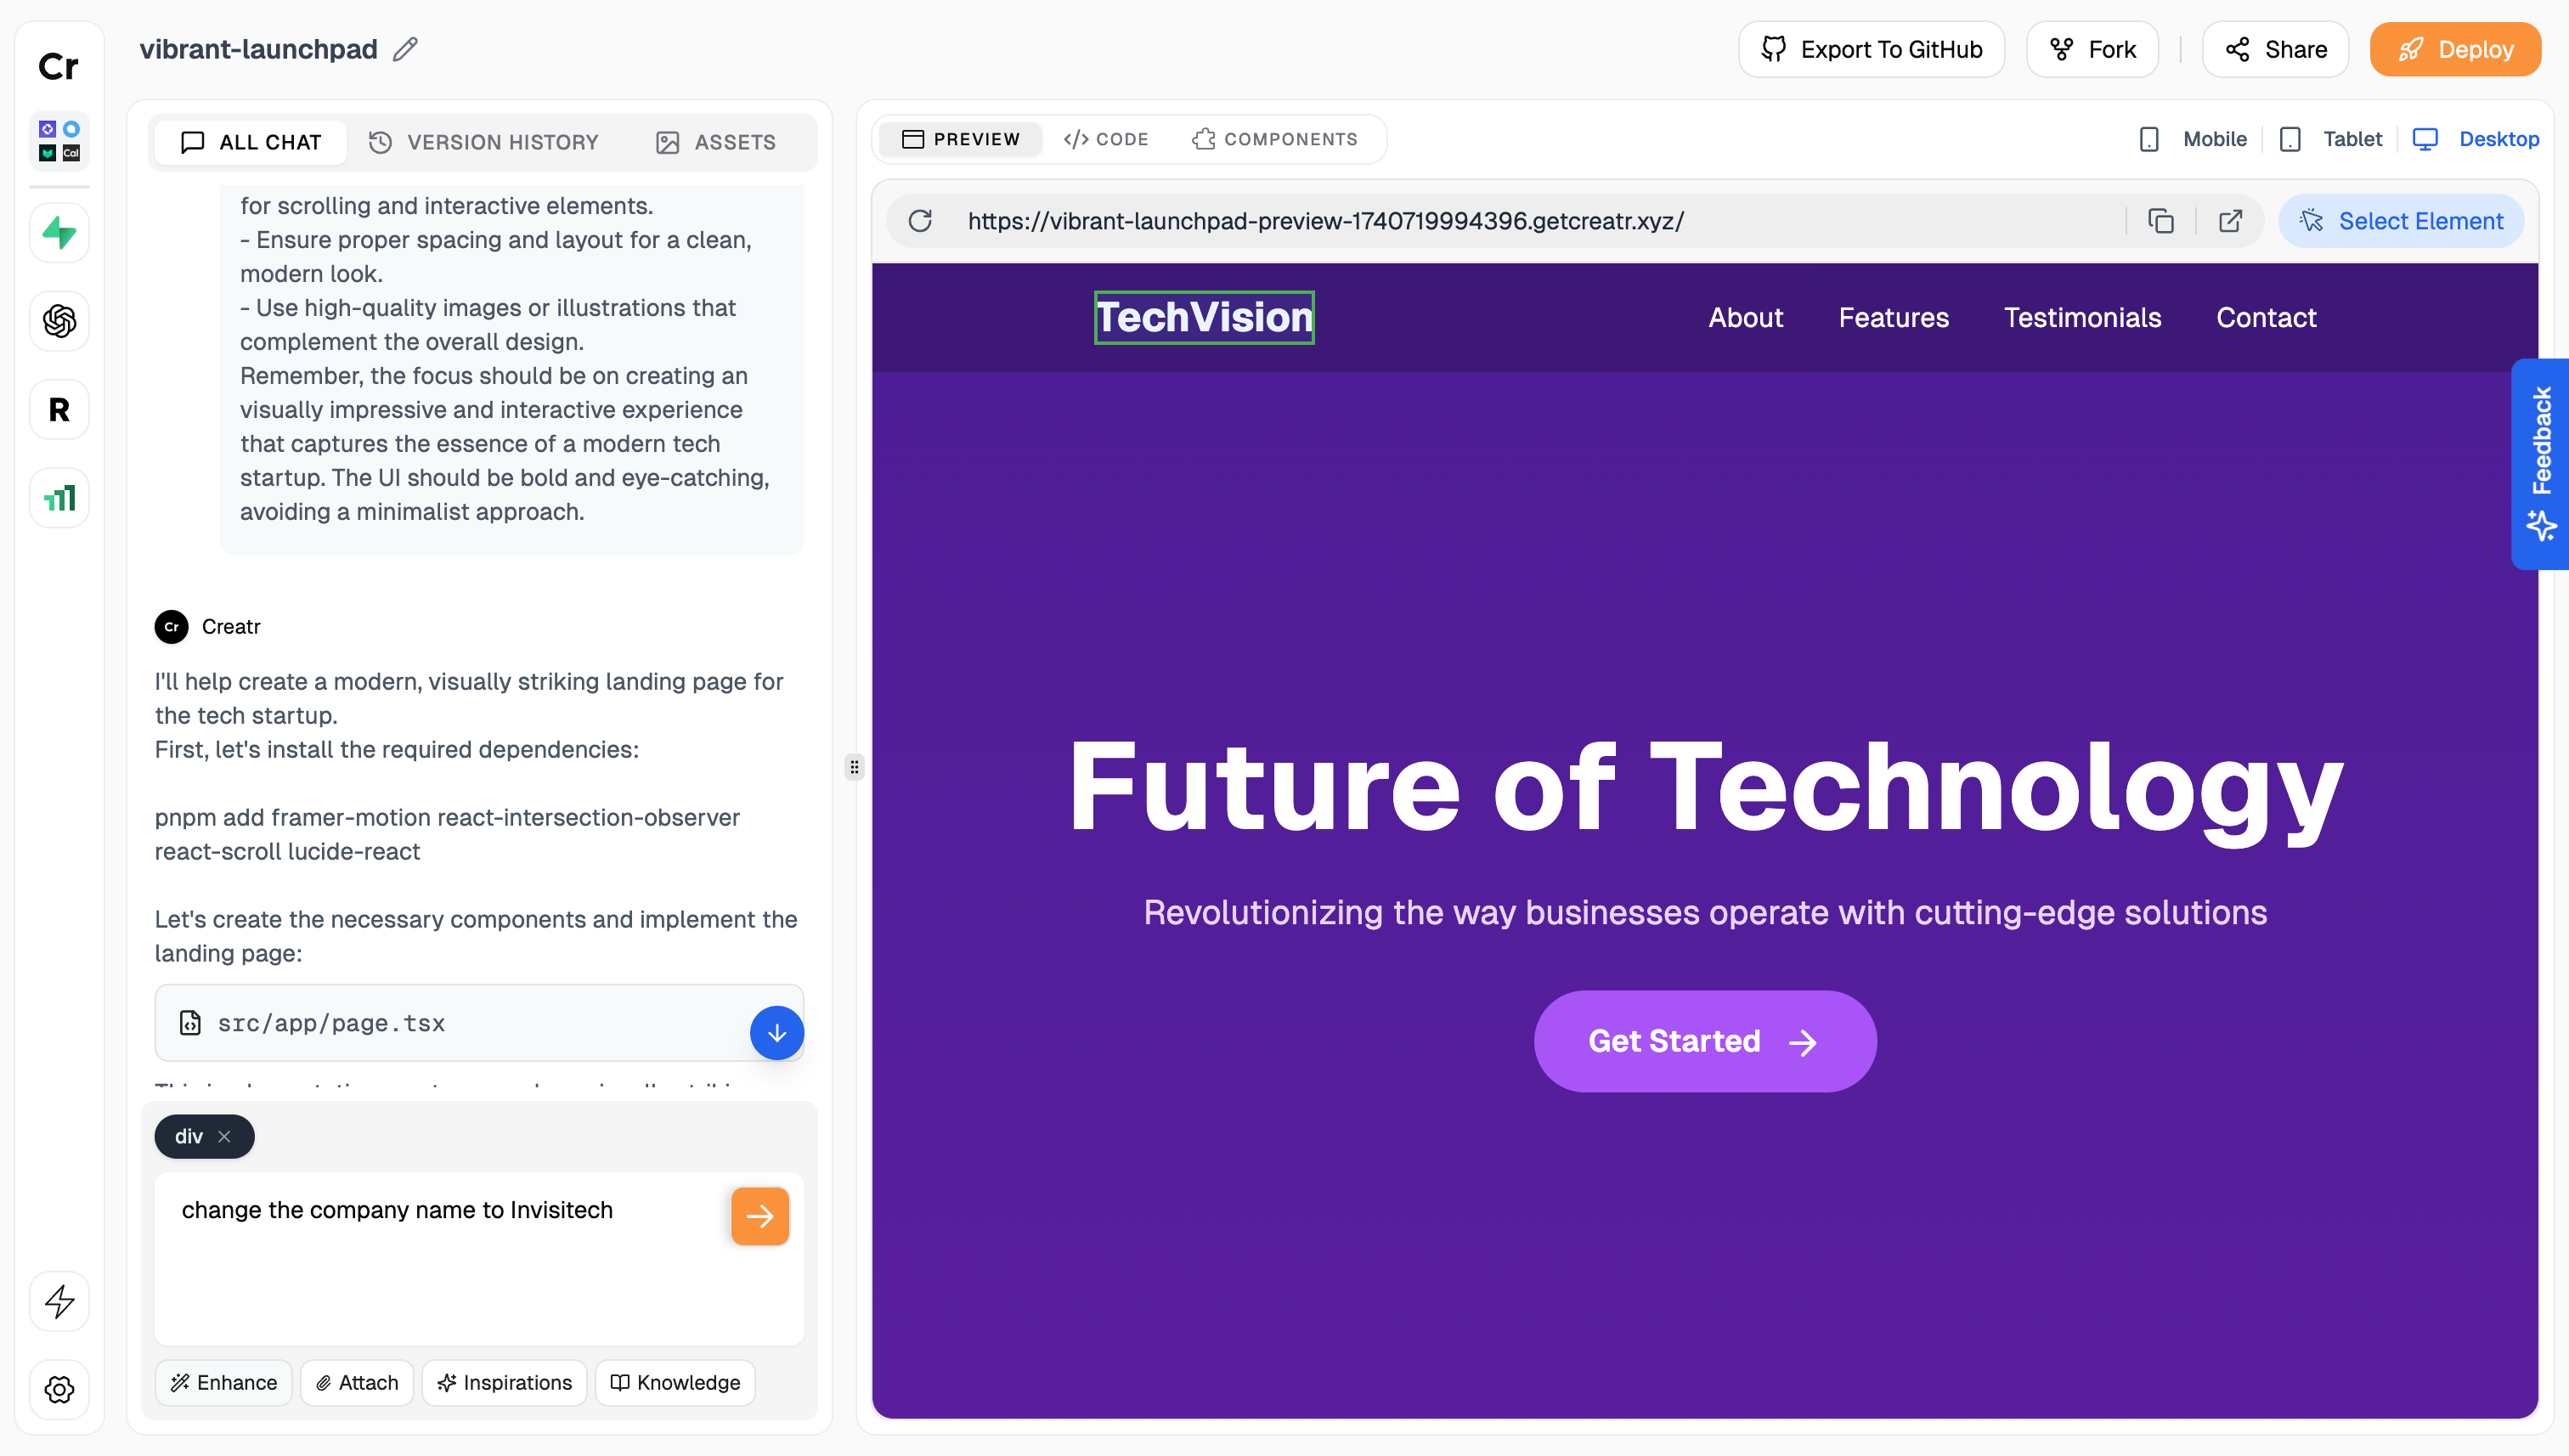The height and width of the screenshot is (1456, 2569).
Task: Open the Version History tab
Action: [484, 142]
